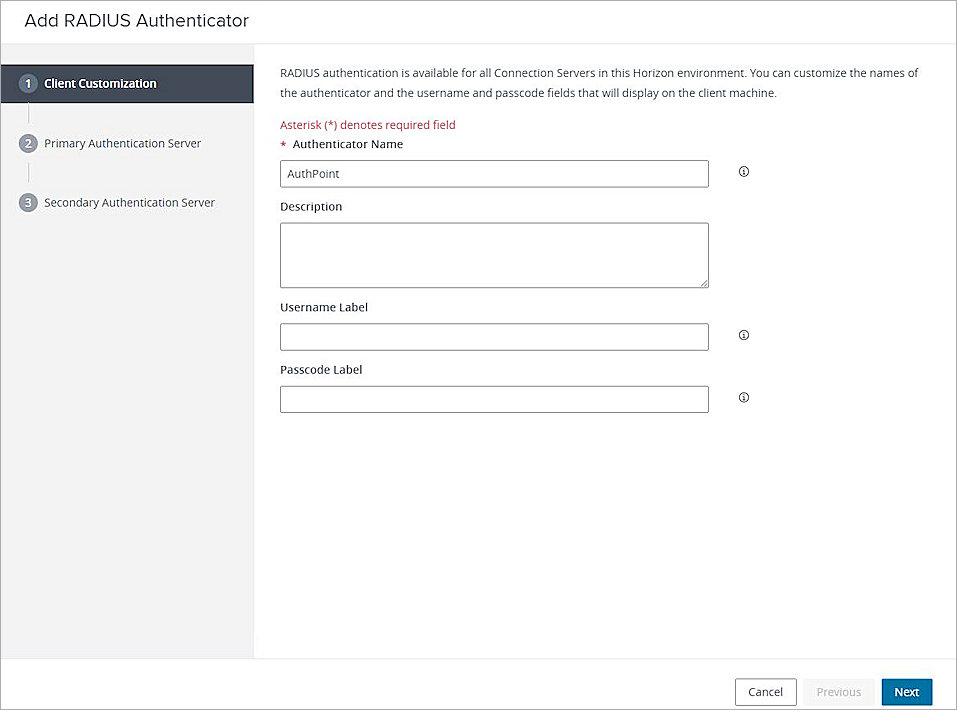The height and width of the screenshot is (710, 957).
Task: Click Cancel to dismiss the dialog
Action: point(765,691)
